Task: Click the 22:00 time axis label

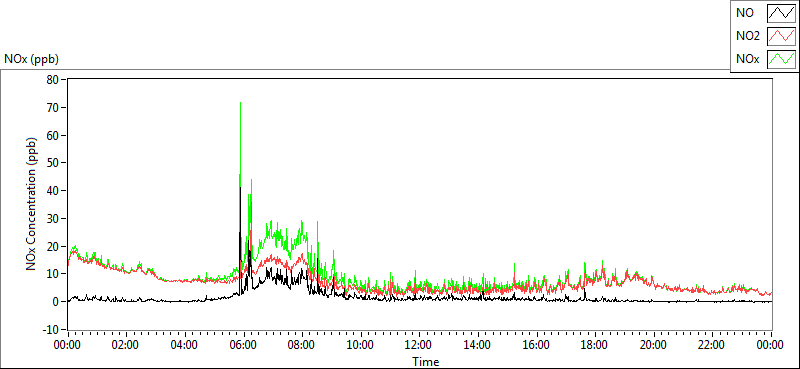Action: coord(712,345)
